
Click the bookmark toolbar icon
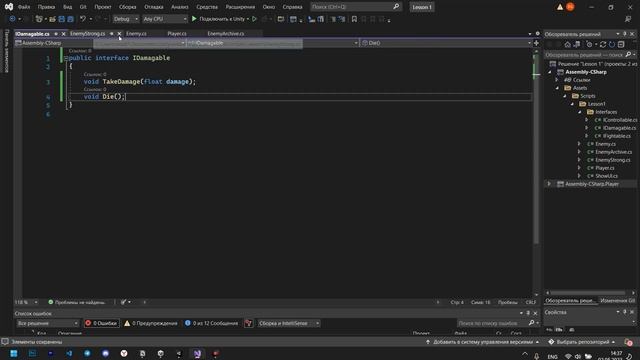point(354,19)
